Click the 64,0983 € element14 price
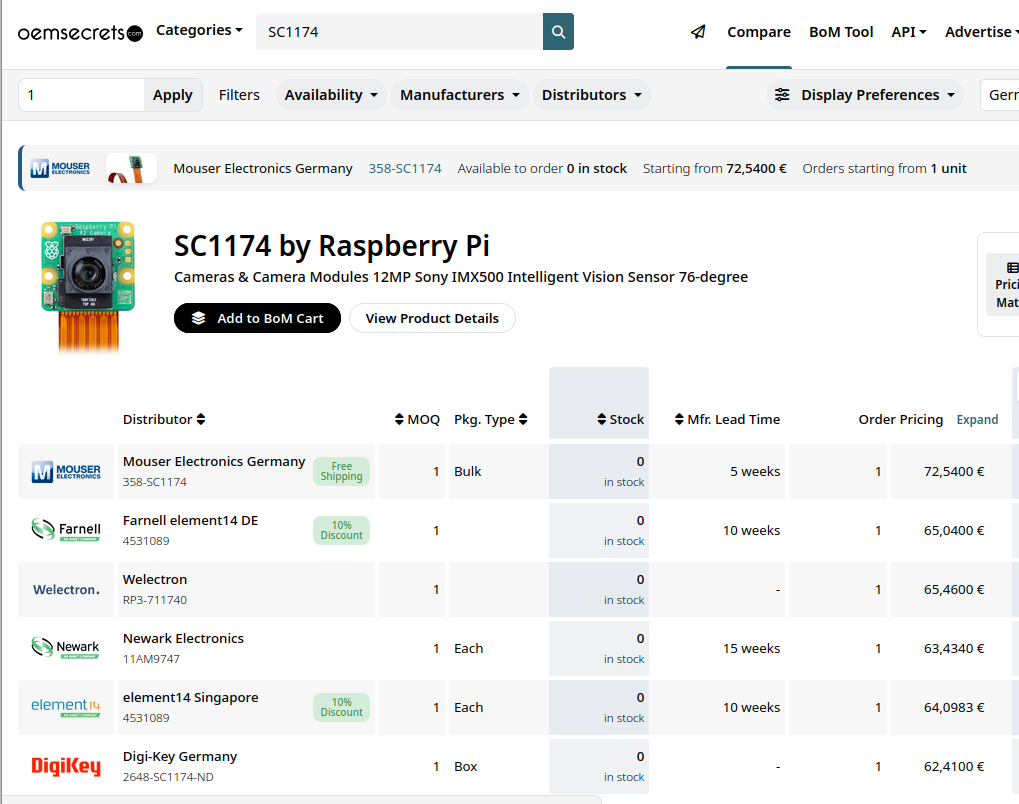This screenshot has width=1019, height=804. [953, 707]
